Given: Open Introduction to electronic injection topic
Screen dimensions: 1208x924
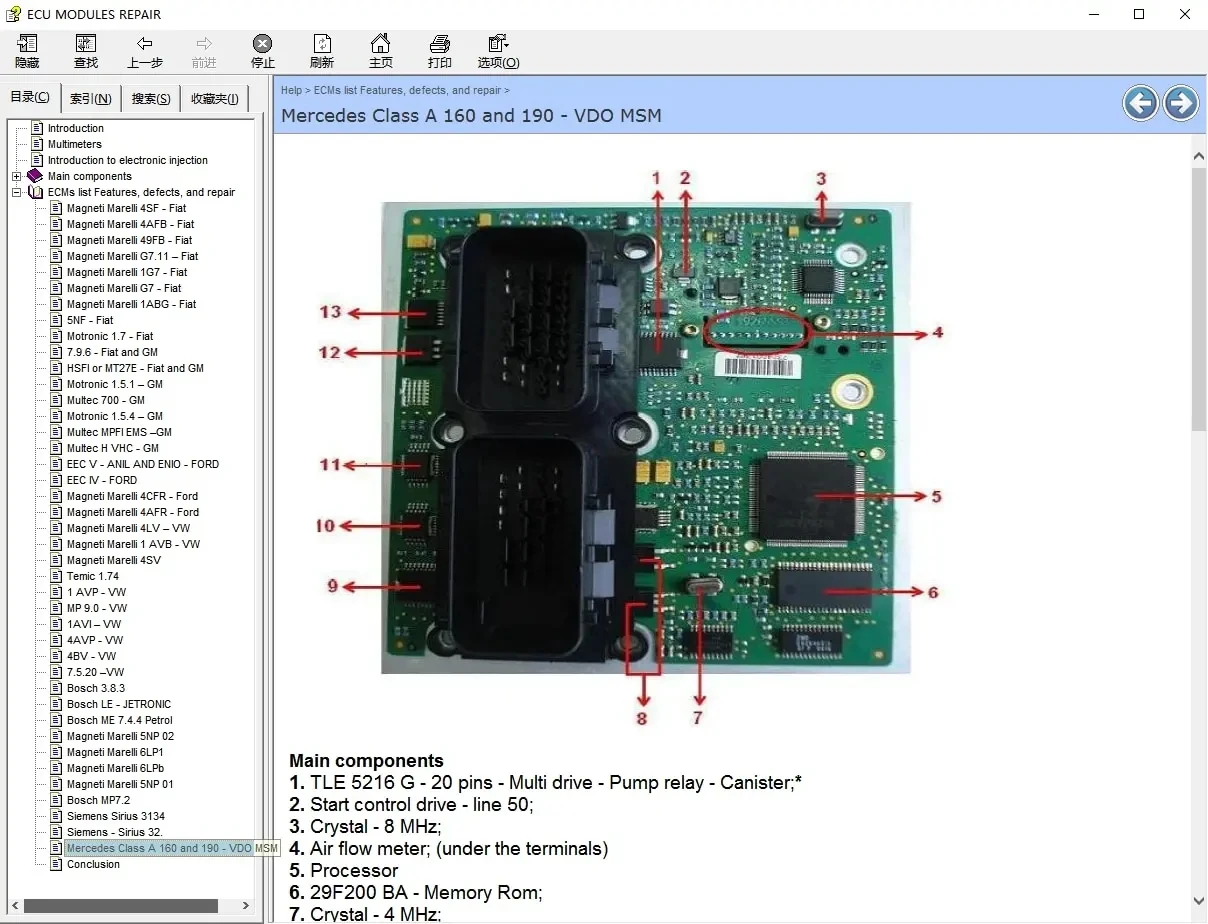Looking at the screenshot, I should [x=128, y=160].
